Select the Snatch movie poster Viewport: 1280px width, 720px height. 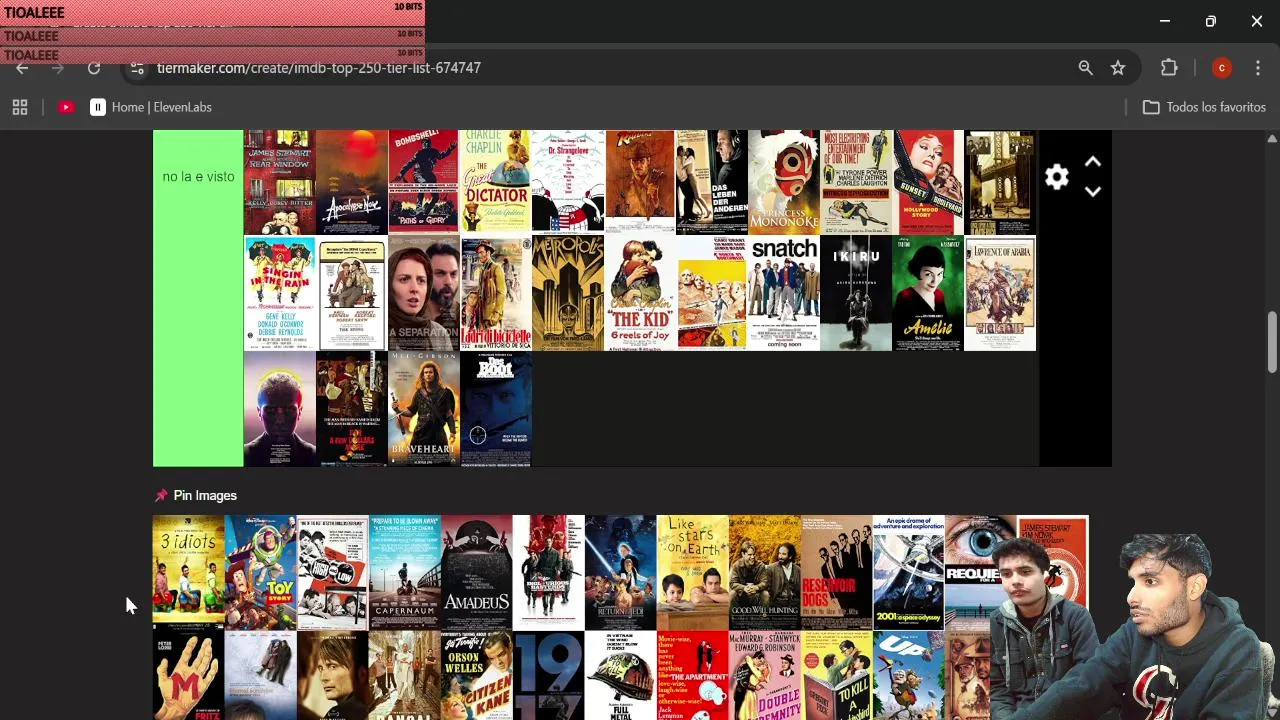point(784,293)
